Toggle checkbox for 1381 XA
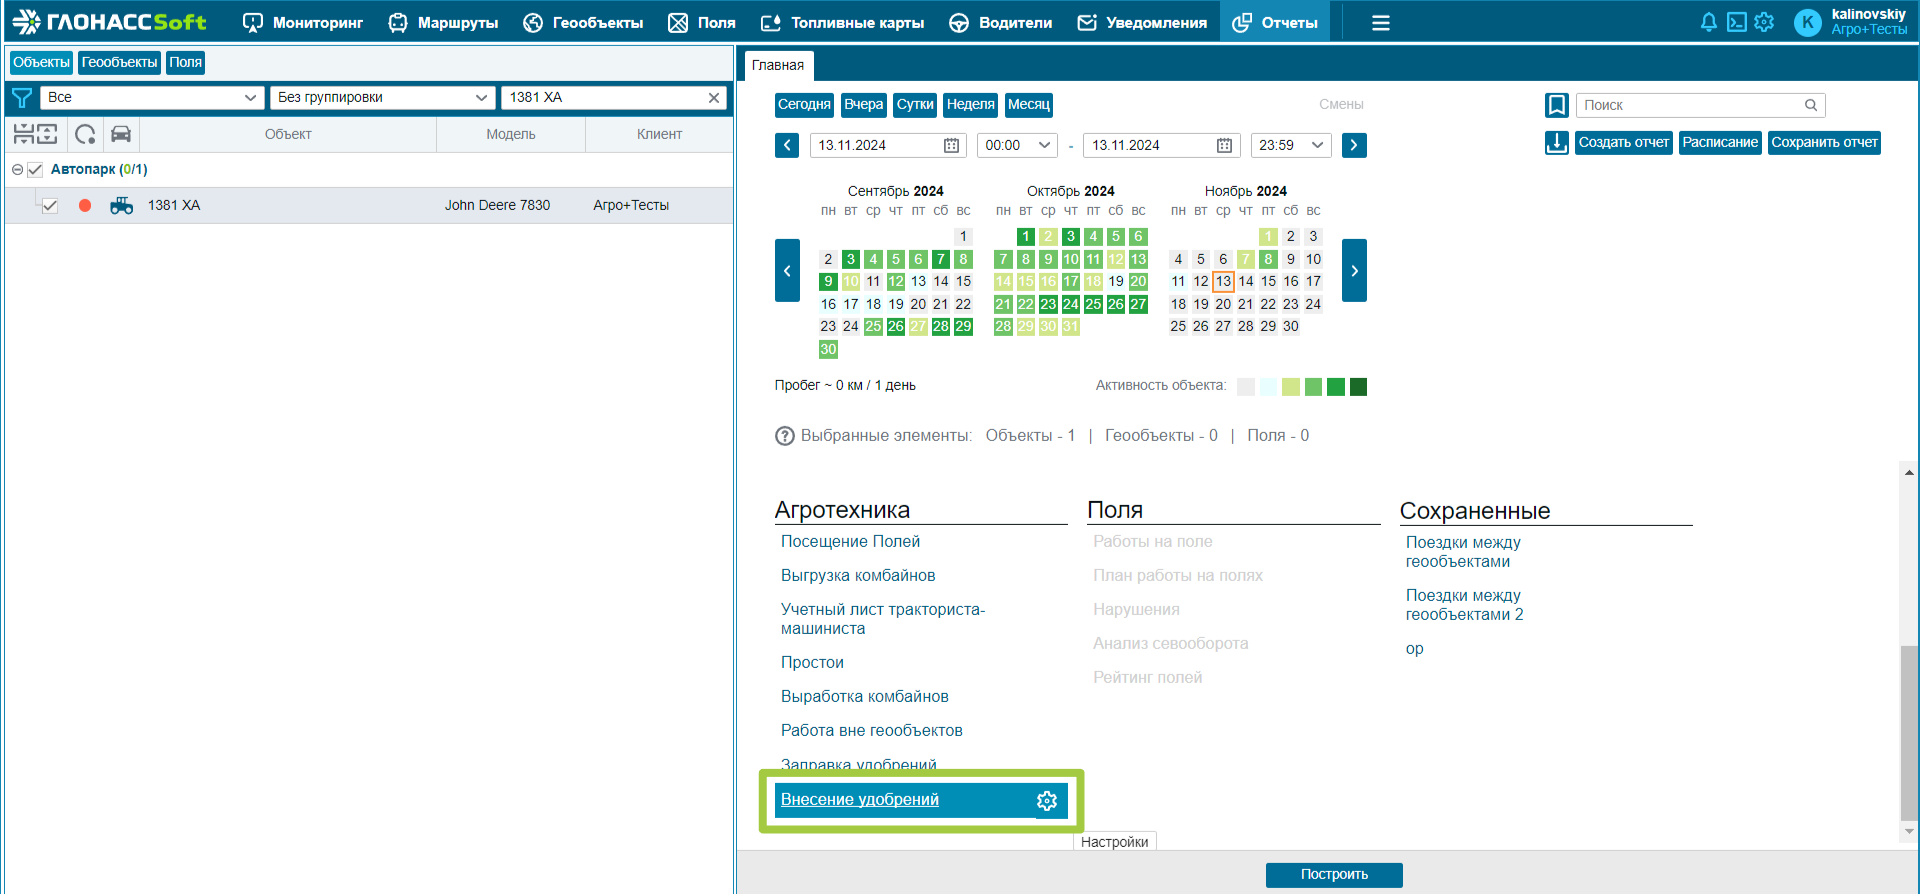 [x=50, y=206]
